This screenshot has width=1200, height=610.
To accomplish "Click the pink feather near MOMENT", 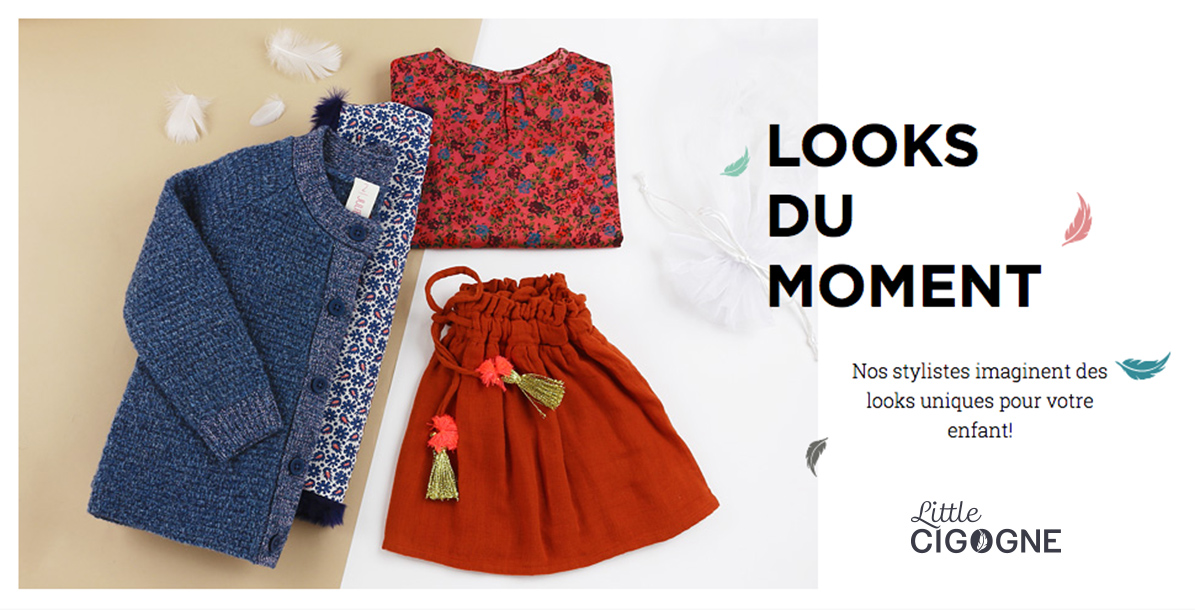I will click(1076, 220).
